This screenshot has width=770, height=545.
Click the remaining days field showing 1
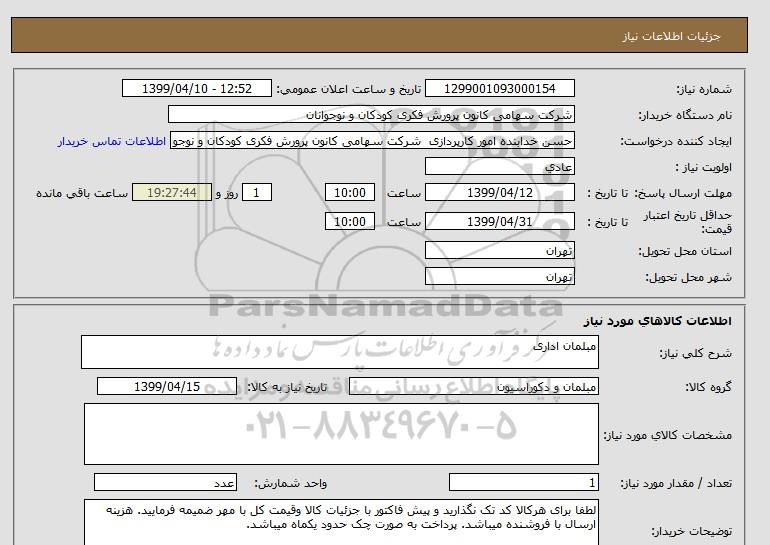[x=257, y=192]
